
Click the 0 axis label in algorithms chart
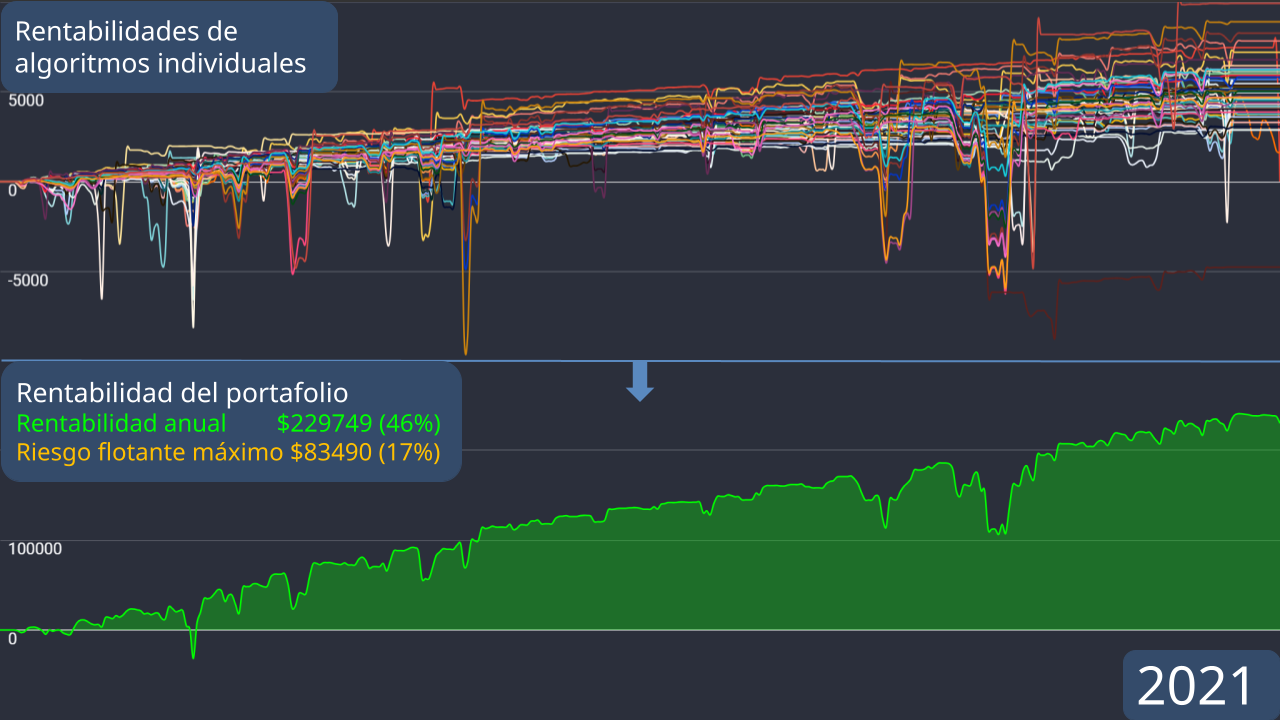click(12, 190)
